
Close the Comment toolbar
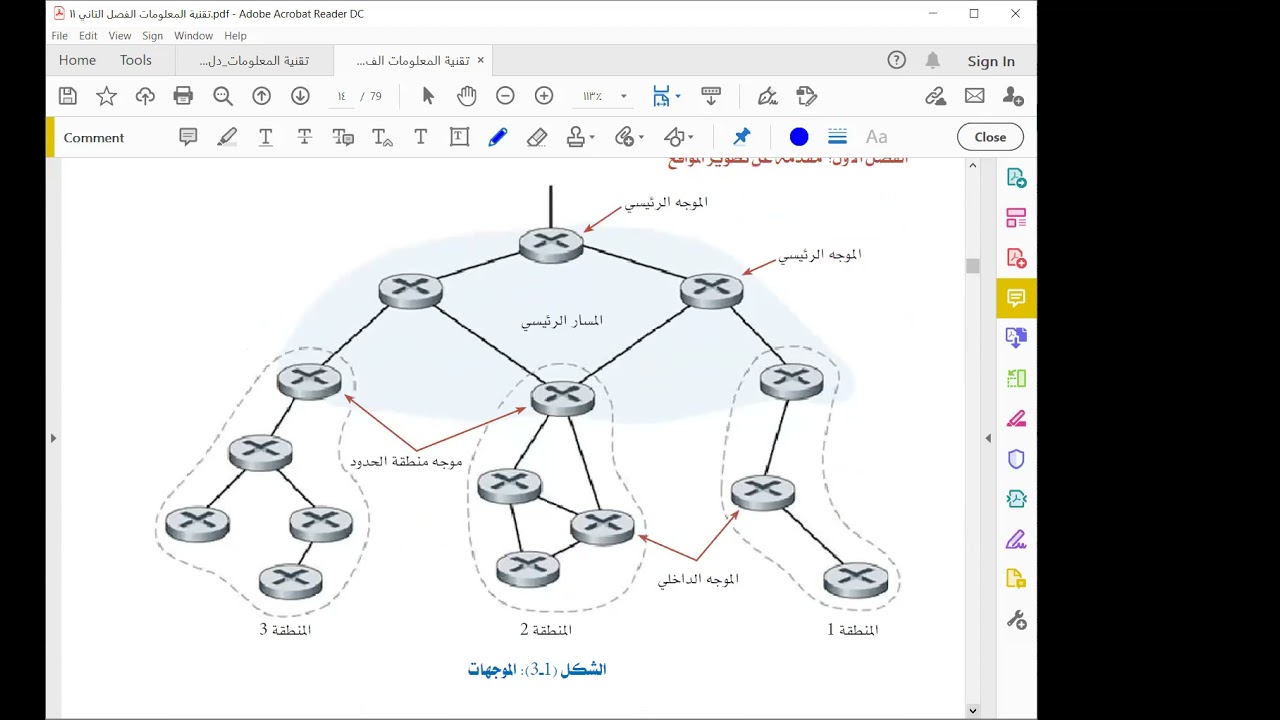click(990, 137)
